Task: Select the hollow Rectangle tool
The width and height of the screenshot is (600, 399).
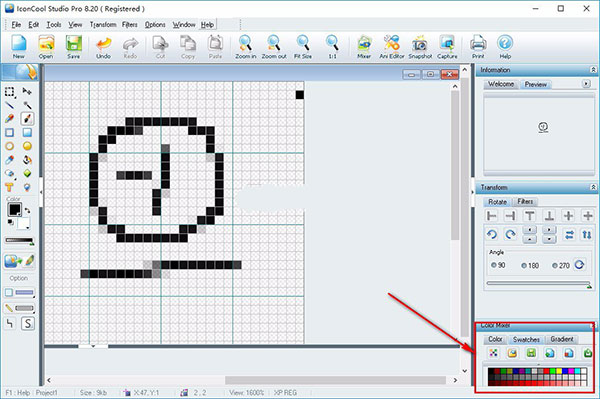Action: [10, 132]
